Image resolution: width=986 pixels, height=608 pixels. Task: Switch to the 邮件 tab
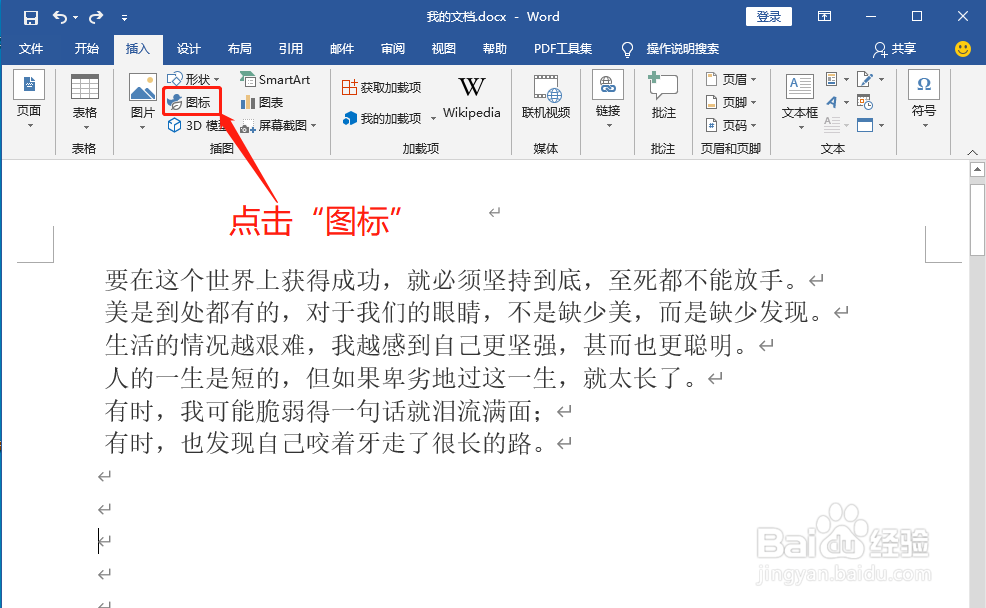coord(341,48)
